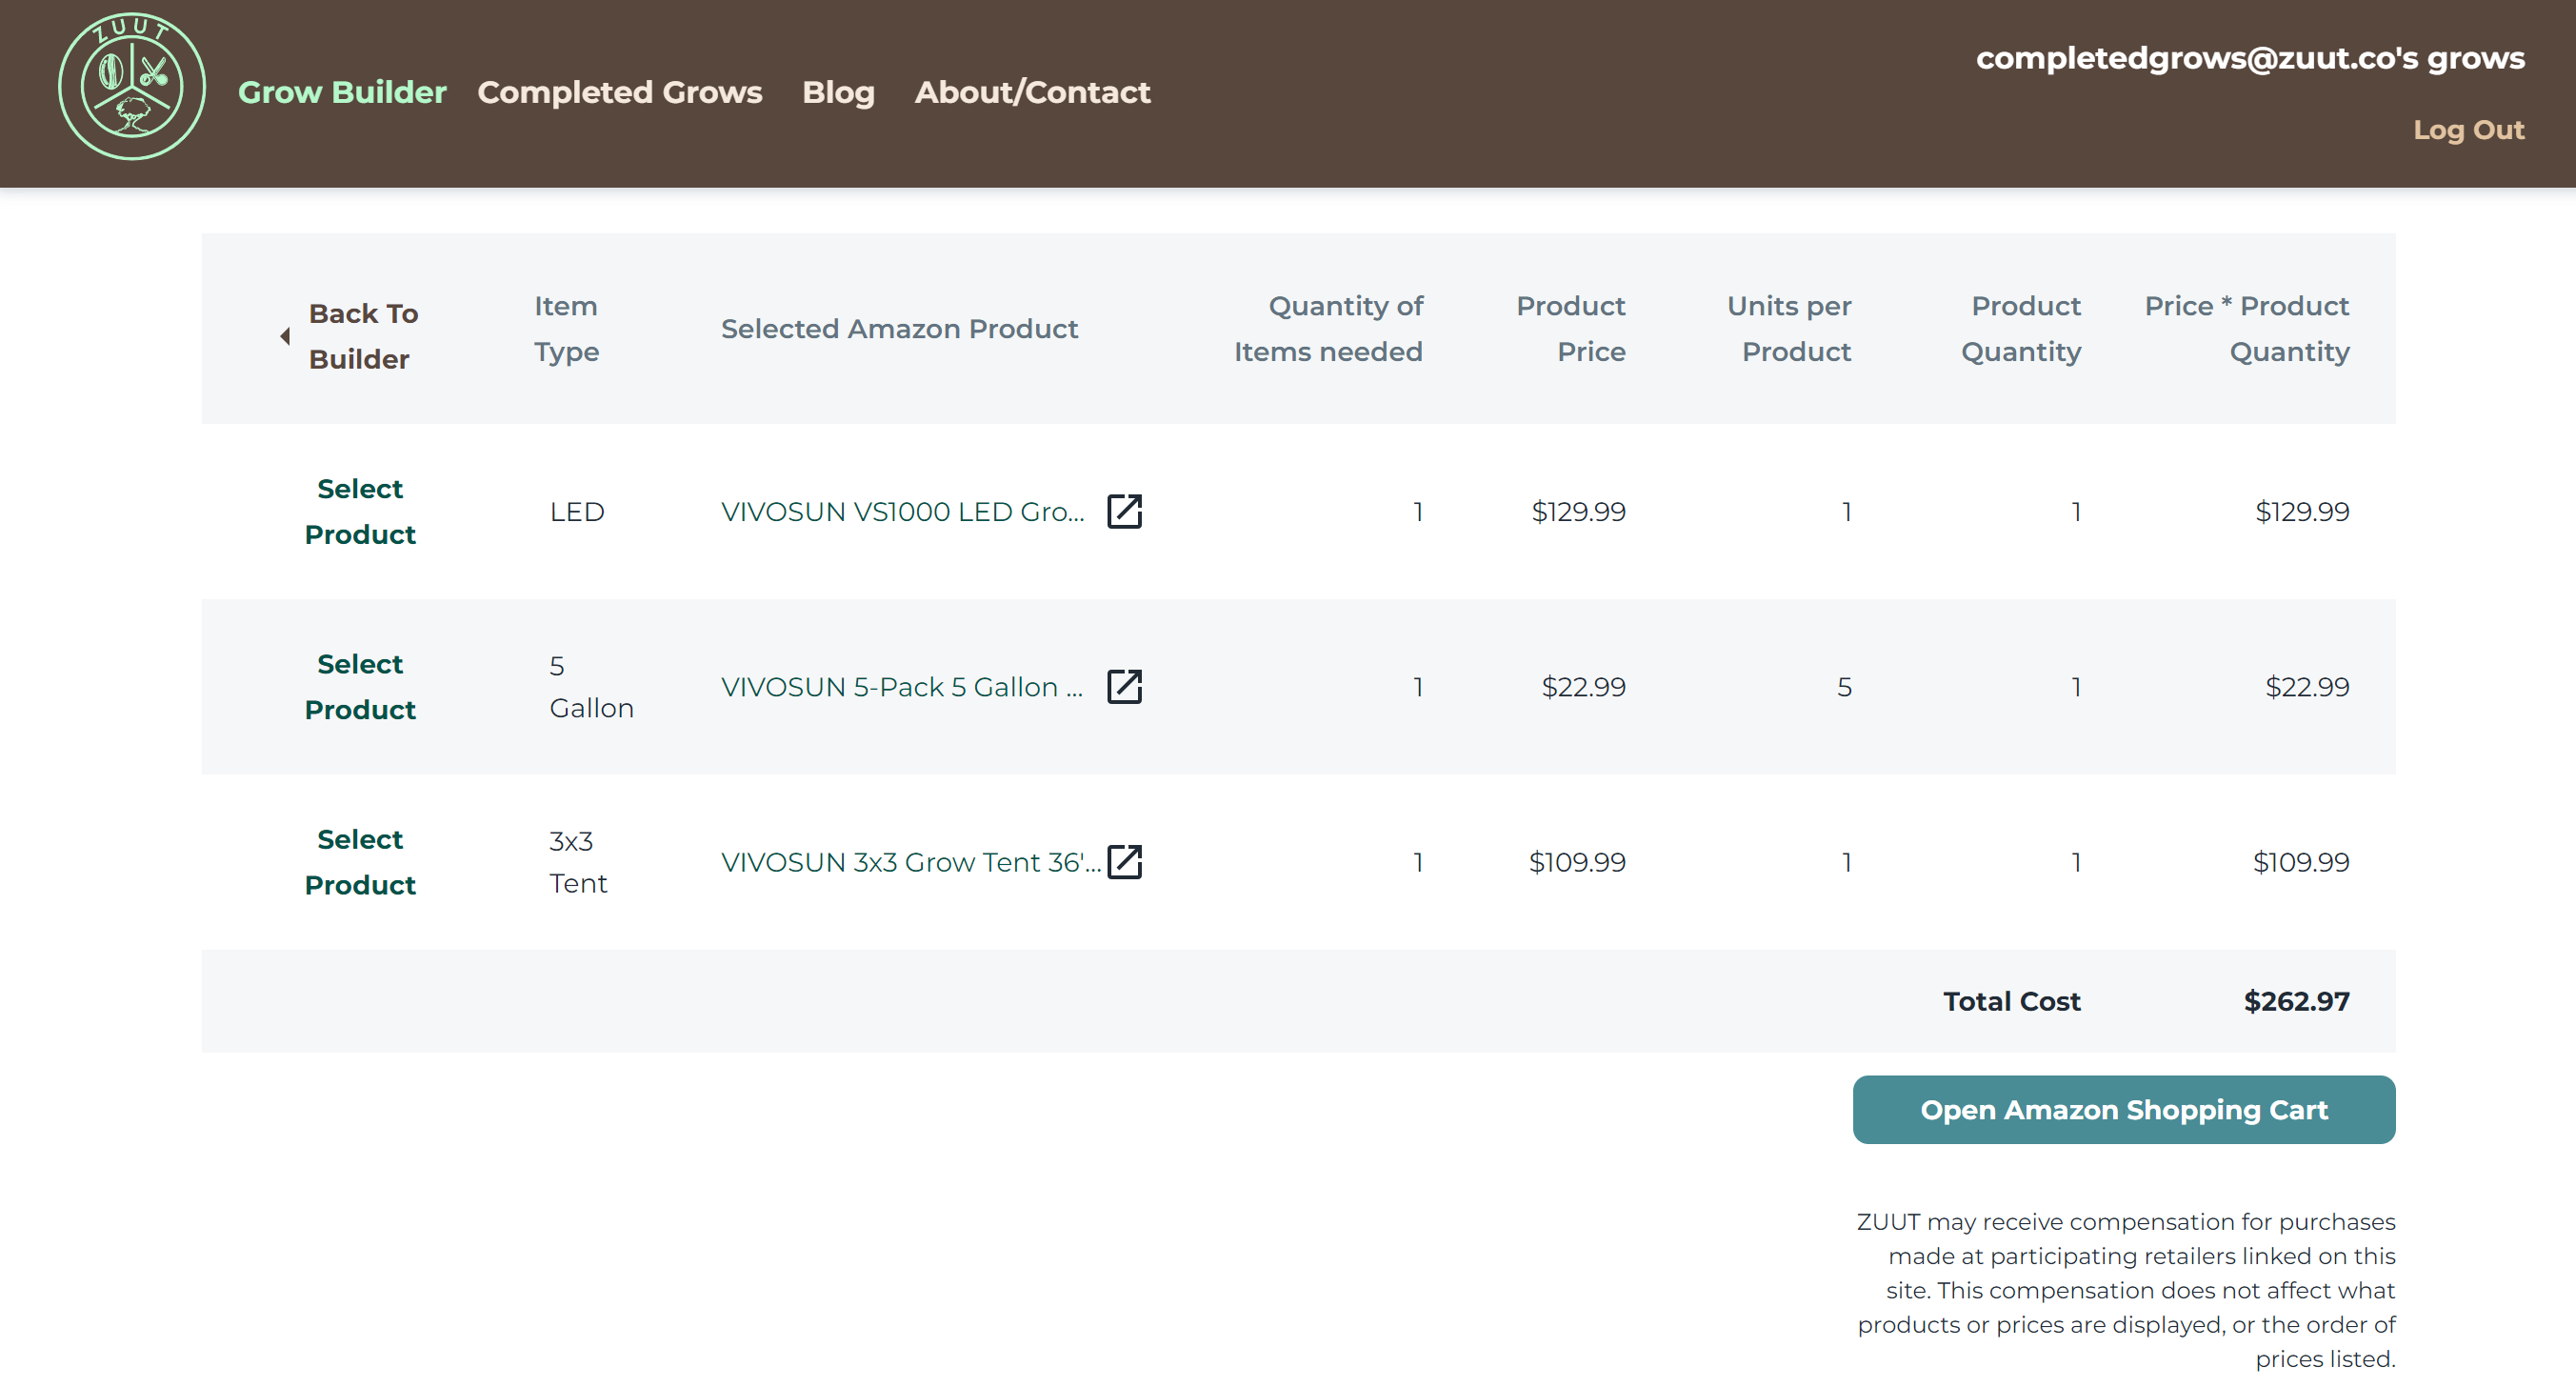Image resolution: width=2576 pixels, height=1387 pixels.
Task: Open Completed Grows in navigation
Action: coord(620,92)
